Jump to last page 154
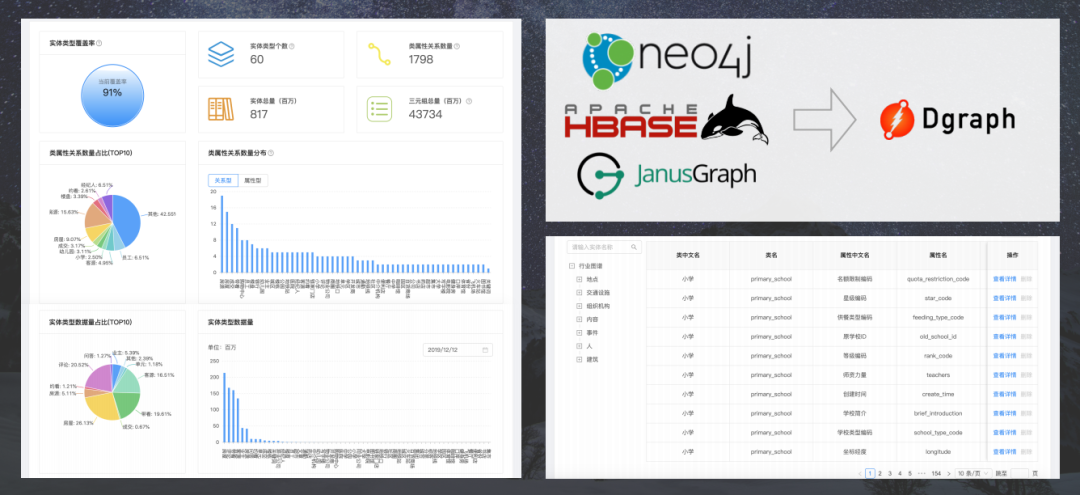Viewport: 1080px width, 495px height. pyautogui.click(x=936, y=473)
